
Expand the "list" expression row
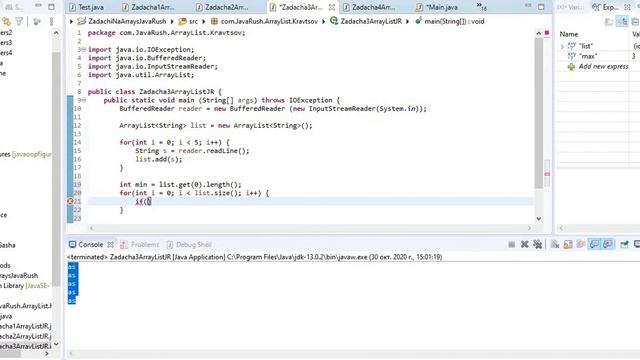coord(562,47)
